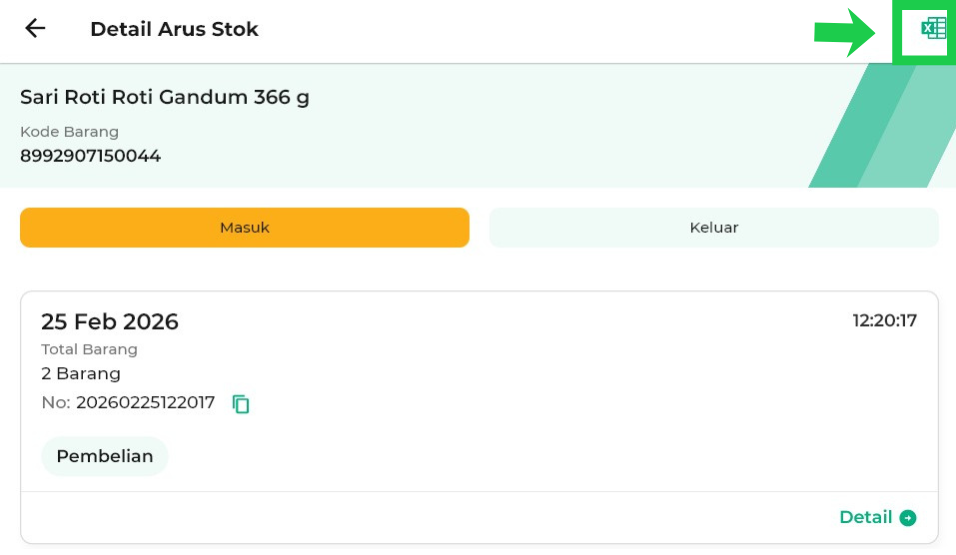Click the Total Barang label
Viewport: 956px width, 555px height.
(x=89, y=350)
